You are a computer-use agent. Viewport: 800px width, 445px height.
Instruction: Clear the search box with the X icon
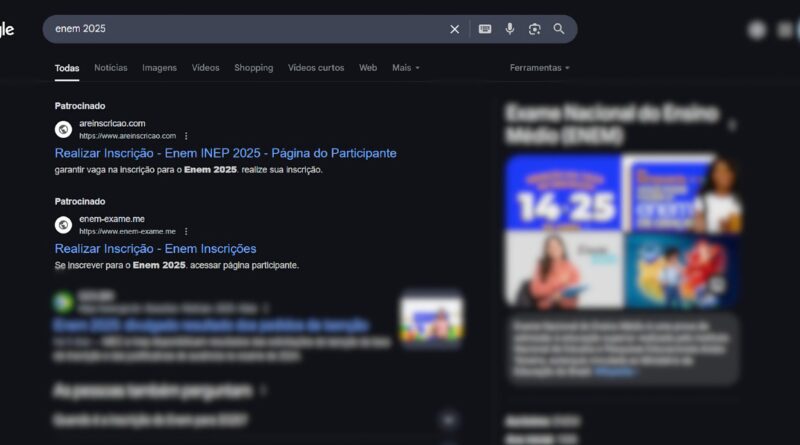click(x=455, y=29)
